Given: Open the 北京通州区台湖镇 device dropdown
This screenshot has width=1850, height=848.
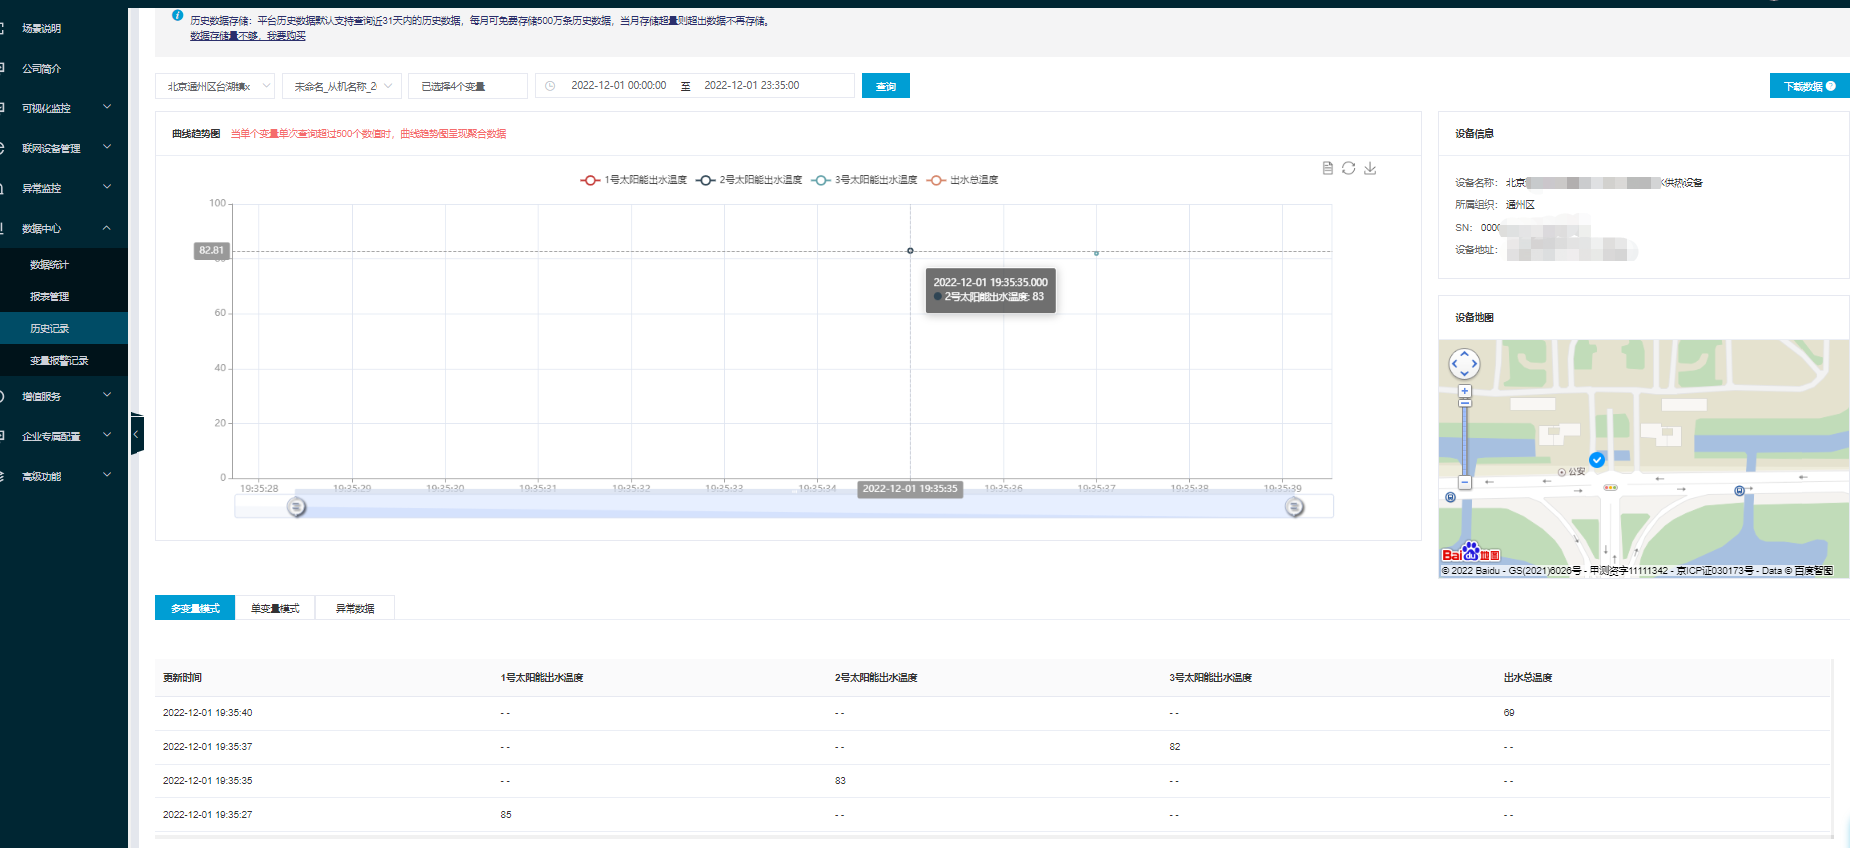Looking at the screenshot, I should point(214,86).
